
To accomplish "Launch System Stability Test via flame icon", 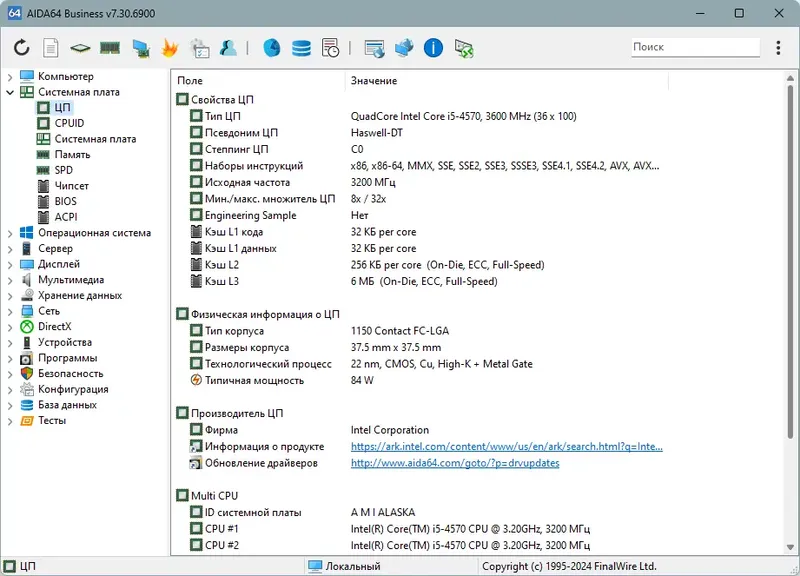I will (x=169, y=47).
